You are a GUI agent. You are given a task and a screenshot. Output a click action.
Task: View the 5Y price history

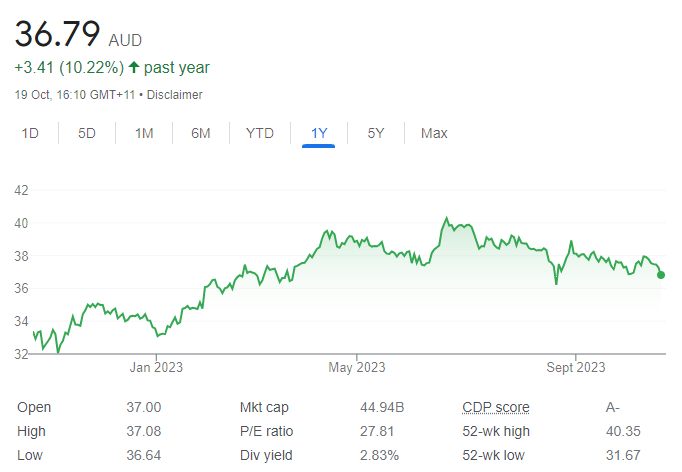click(376, 133)
